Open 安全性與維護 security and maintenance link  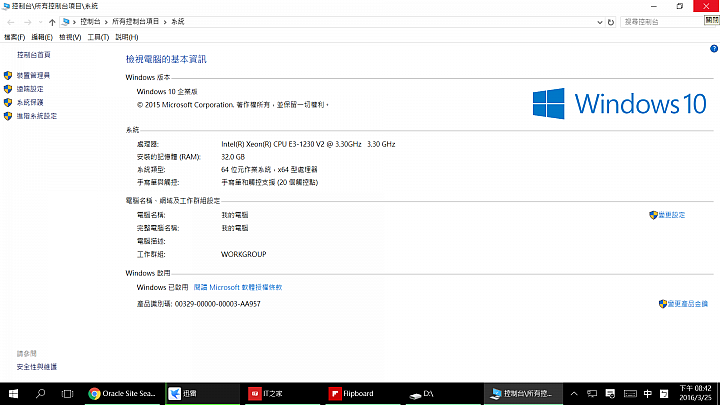(x=37, y=367)
